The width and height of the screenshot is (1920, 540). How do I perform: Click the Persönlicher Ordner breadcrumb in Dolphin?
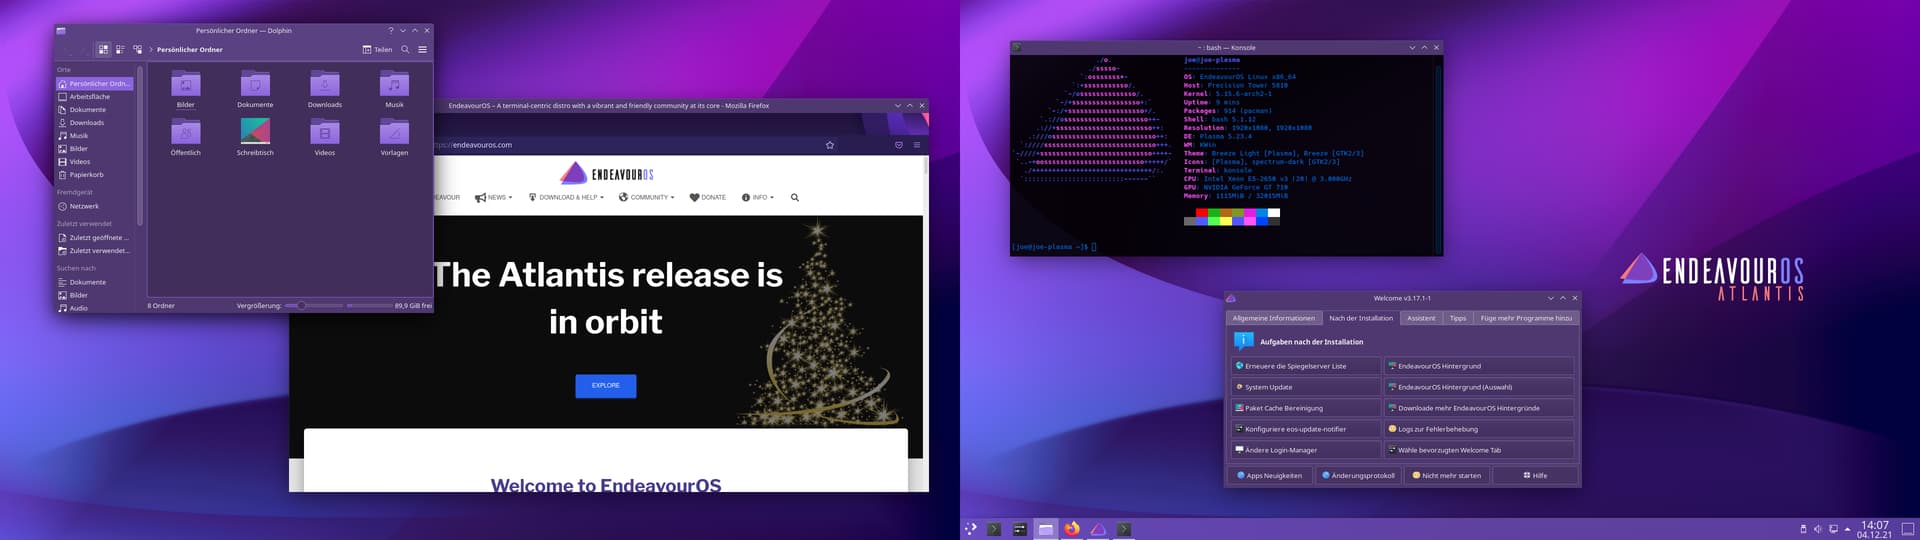(x=190, y=49)
